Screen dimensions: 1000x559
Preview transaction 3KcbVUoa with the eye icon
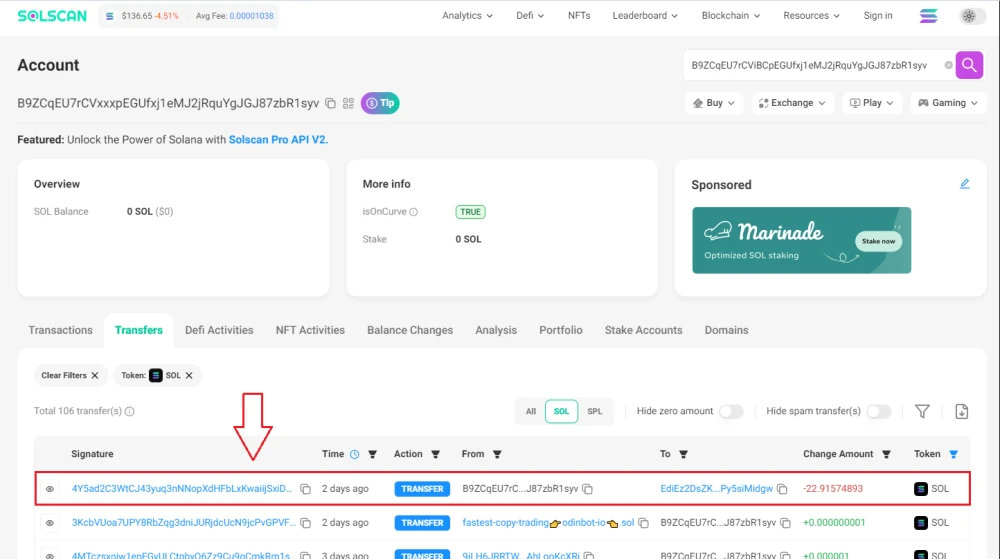[x=50, y=523]
